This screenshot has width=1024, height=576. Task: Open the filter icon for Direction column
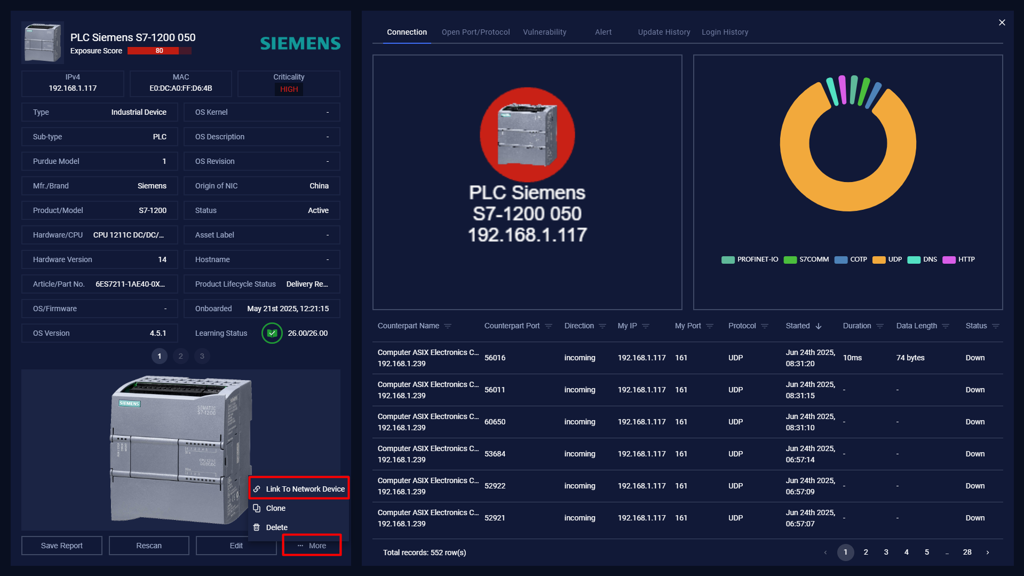[603, 326]
